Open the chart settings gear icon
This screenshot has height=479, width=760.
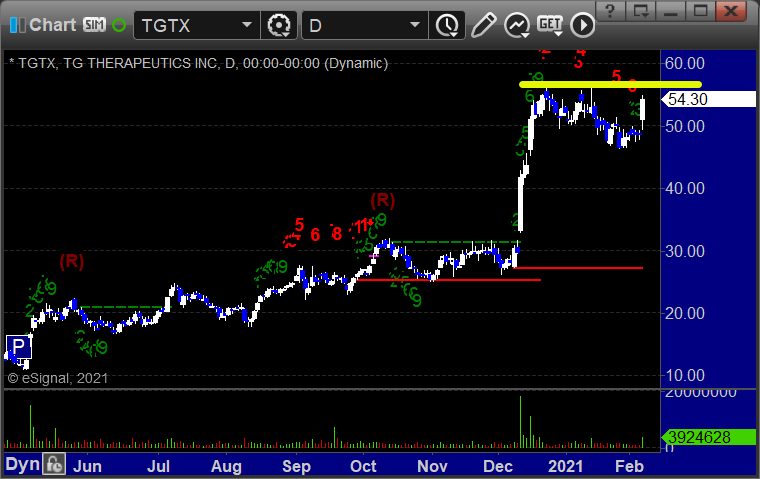279,25
